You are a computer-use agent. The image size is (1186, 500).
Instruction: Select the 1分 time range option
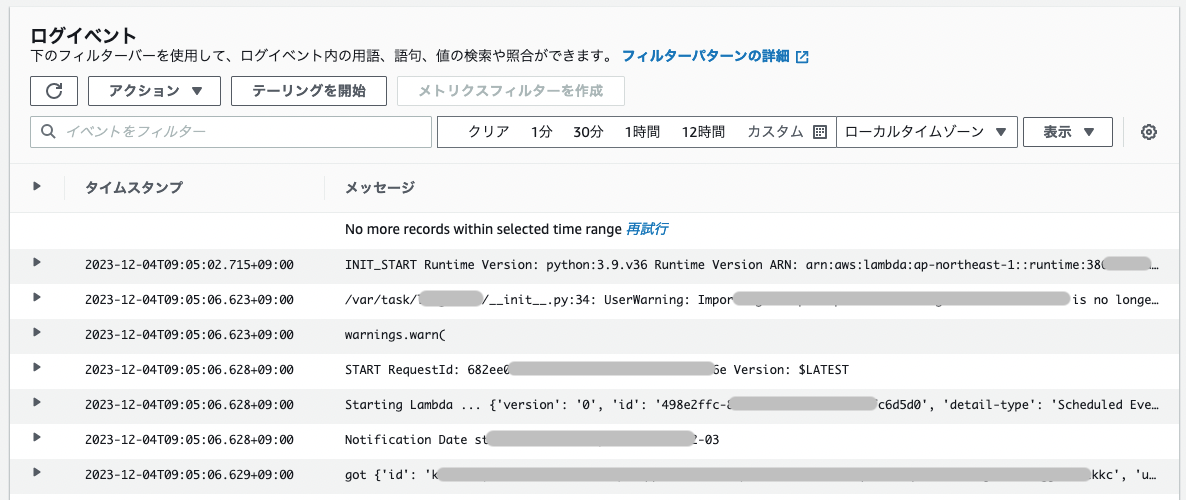[x=541, y=132]
